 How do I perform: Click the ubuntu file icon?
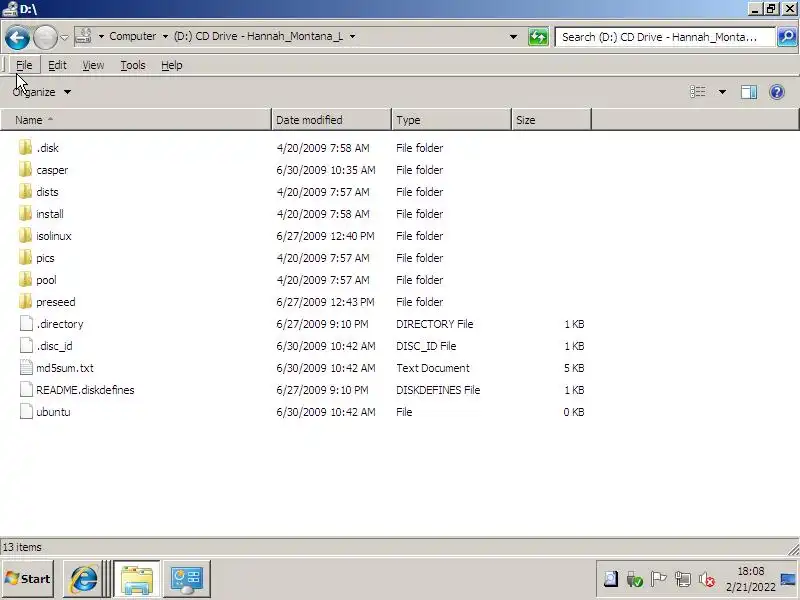[x=26, y=411]
